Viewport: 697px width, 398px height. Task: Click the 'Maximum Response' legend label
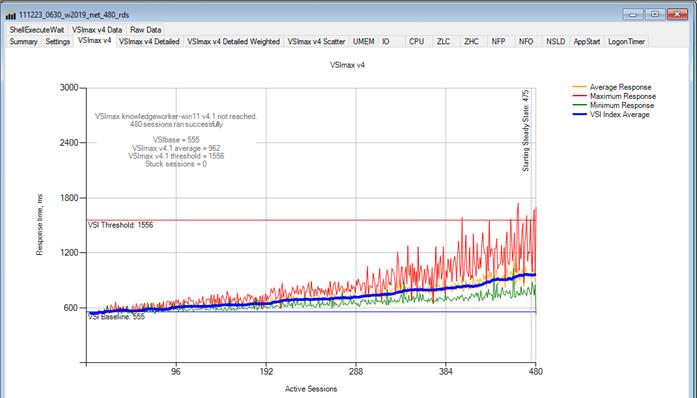tap(623, 96)
